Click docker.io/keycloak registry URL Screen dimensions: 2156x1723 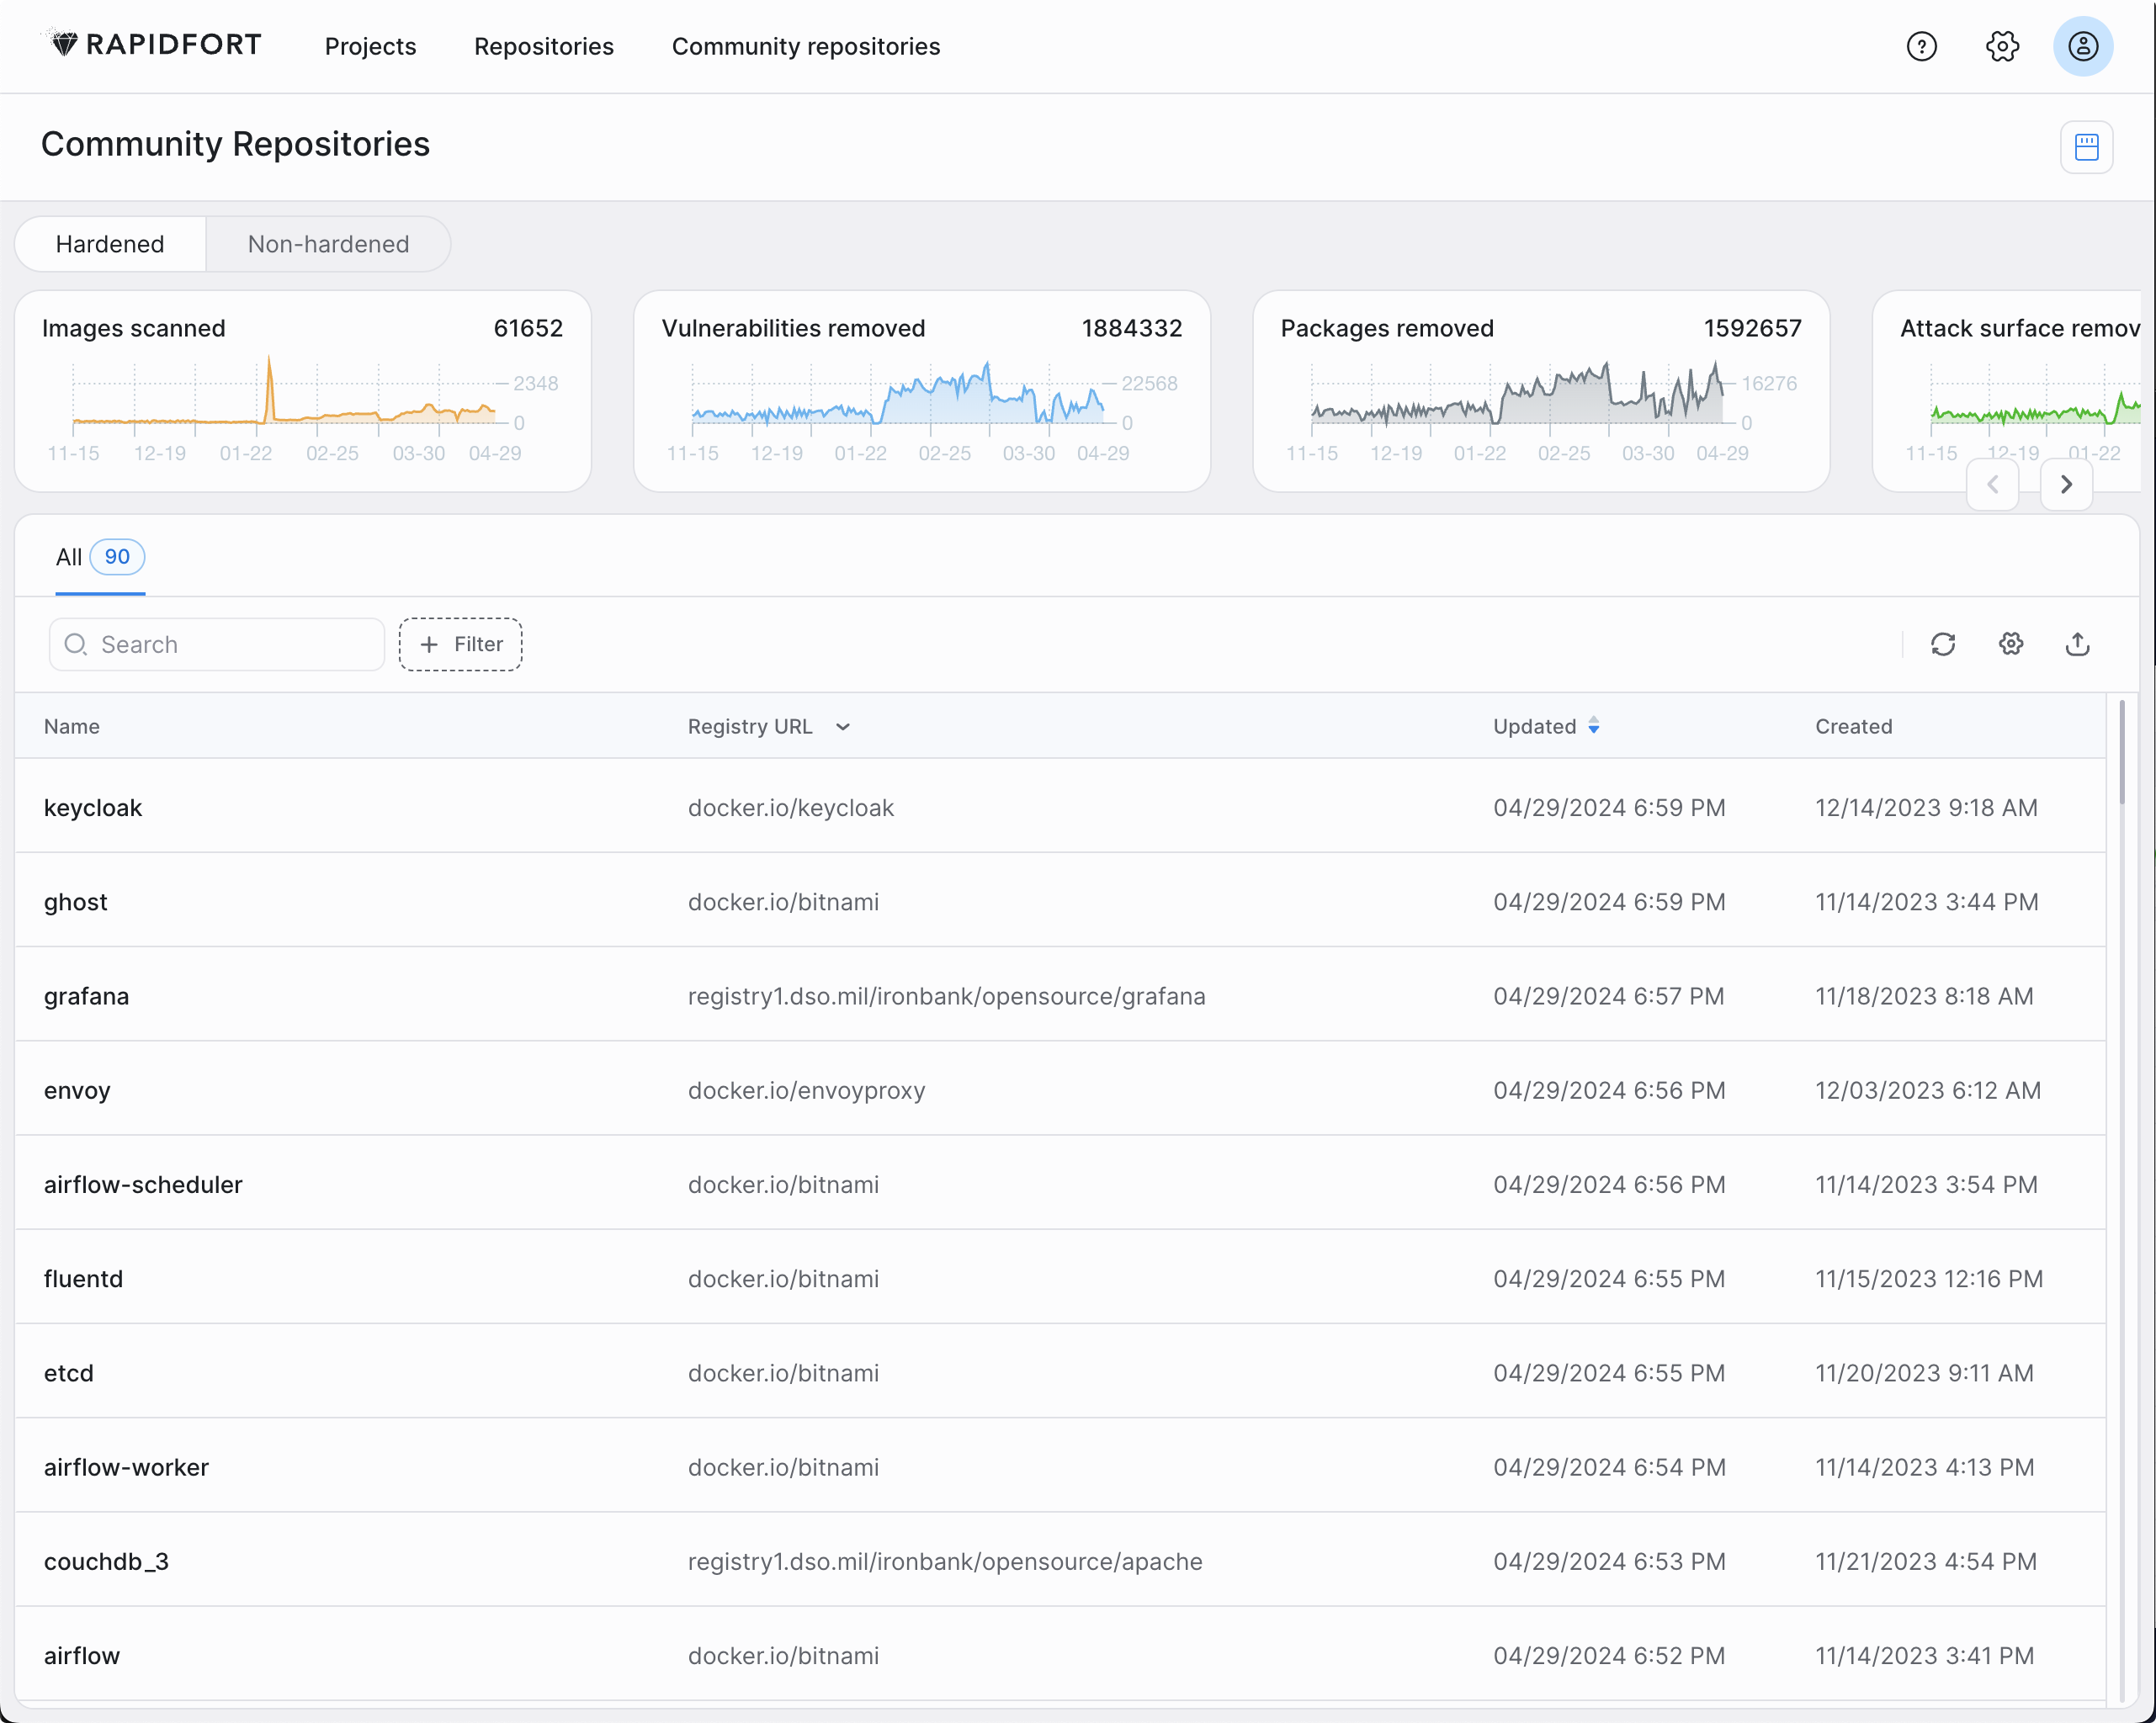pyautogui.click(x=790, y=807)
